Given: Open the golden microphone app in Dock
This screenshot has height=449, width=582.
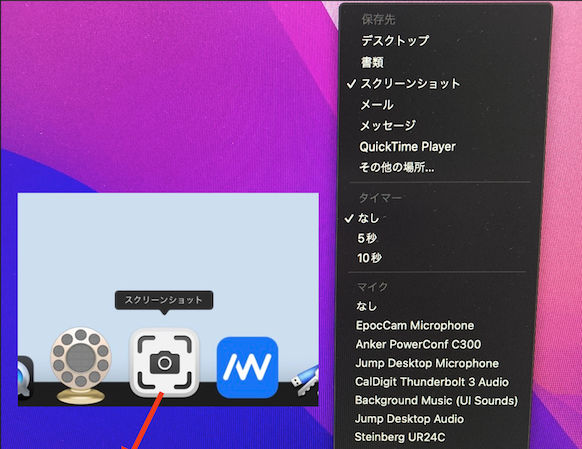Looking at the screenshot, I should [x=81, y=365].
